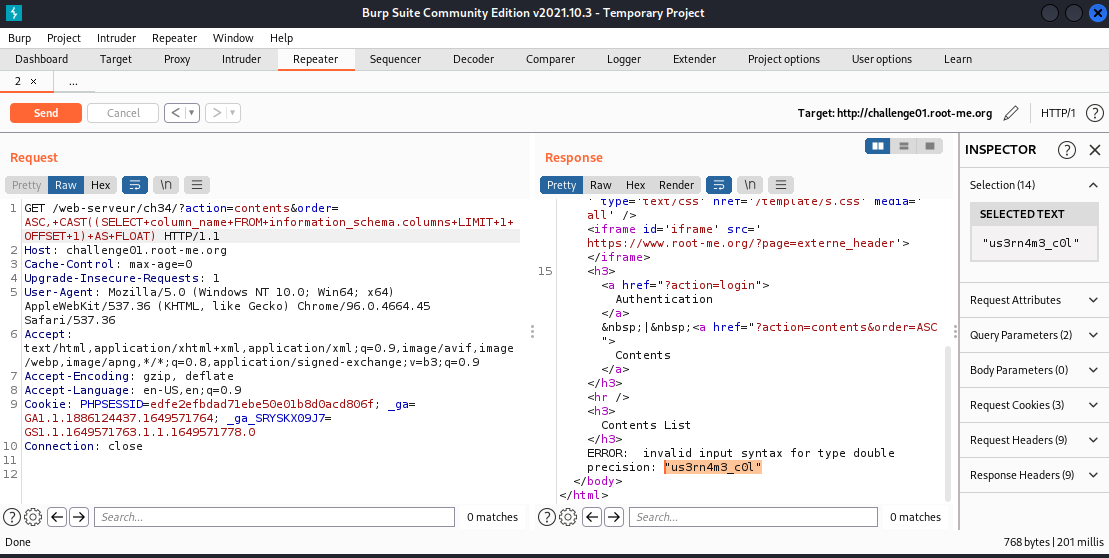Click the Cancel button

pos(123,113)
